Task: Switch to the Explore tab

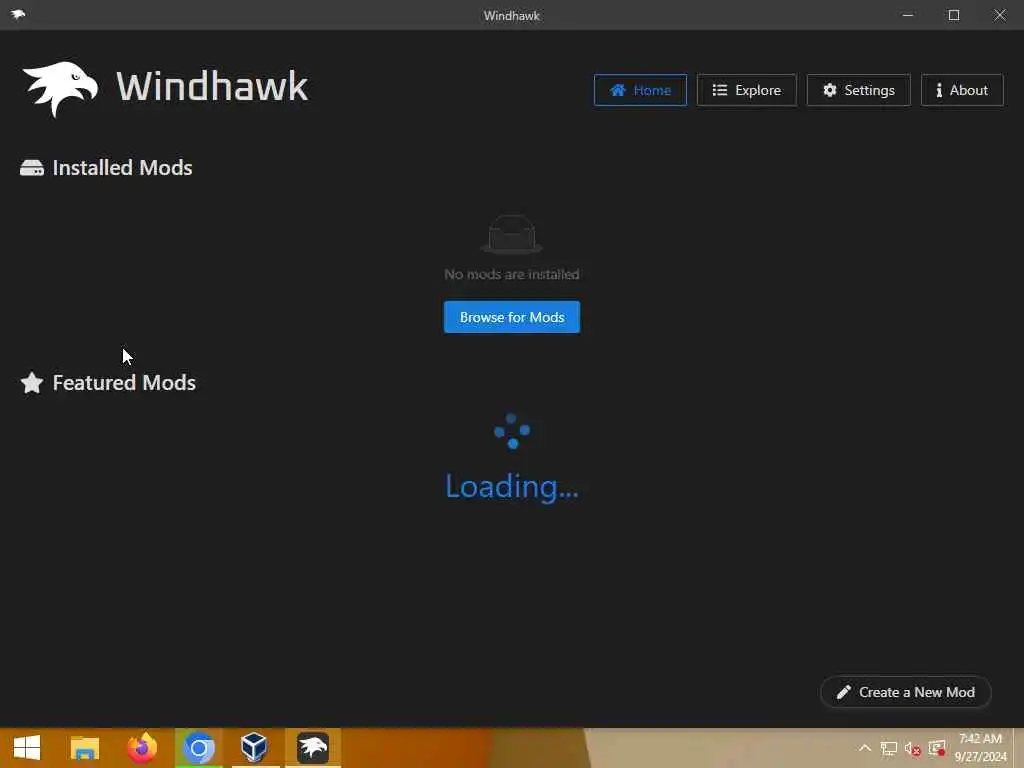Action: click(x=746, y=90)
